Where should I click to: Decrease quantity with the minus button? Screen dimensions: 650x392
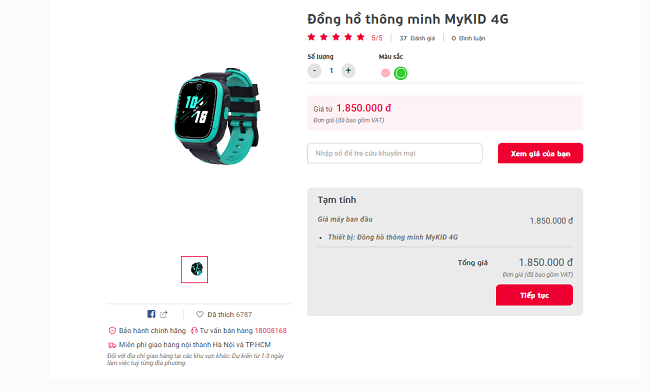[x=314, y=71]
